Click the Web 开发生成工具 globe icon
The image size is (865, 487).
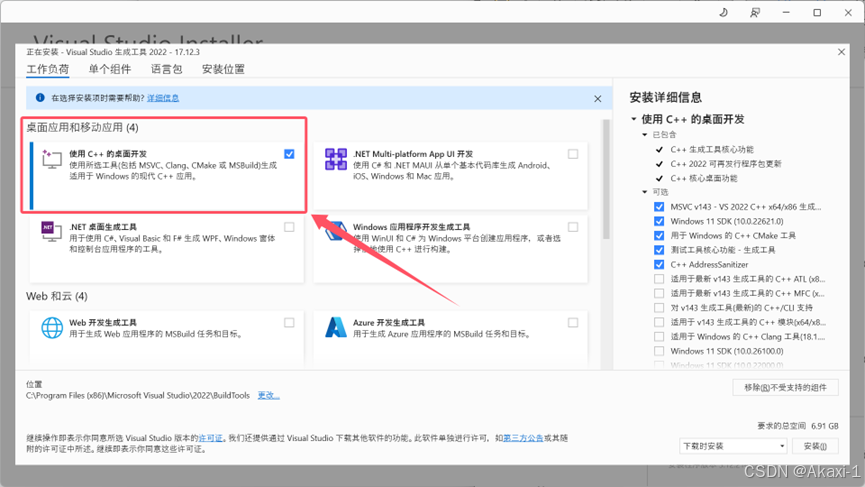click(52, 328)
